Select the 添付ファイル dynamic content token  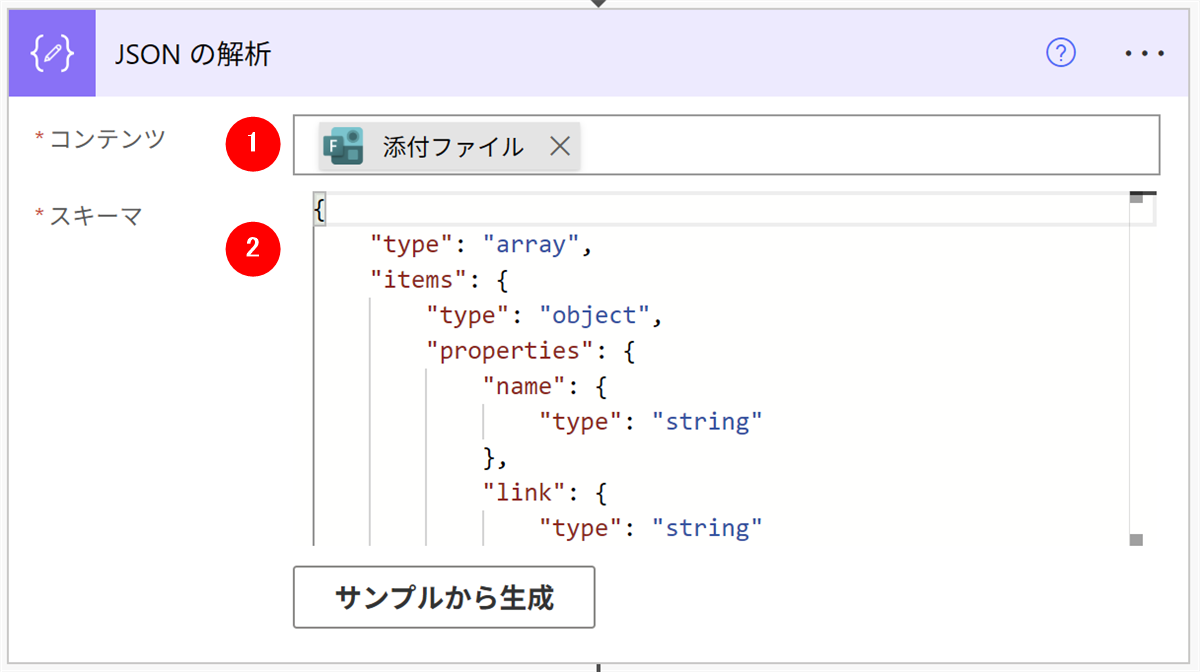tap(452, 147)
